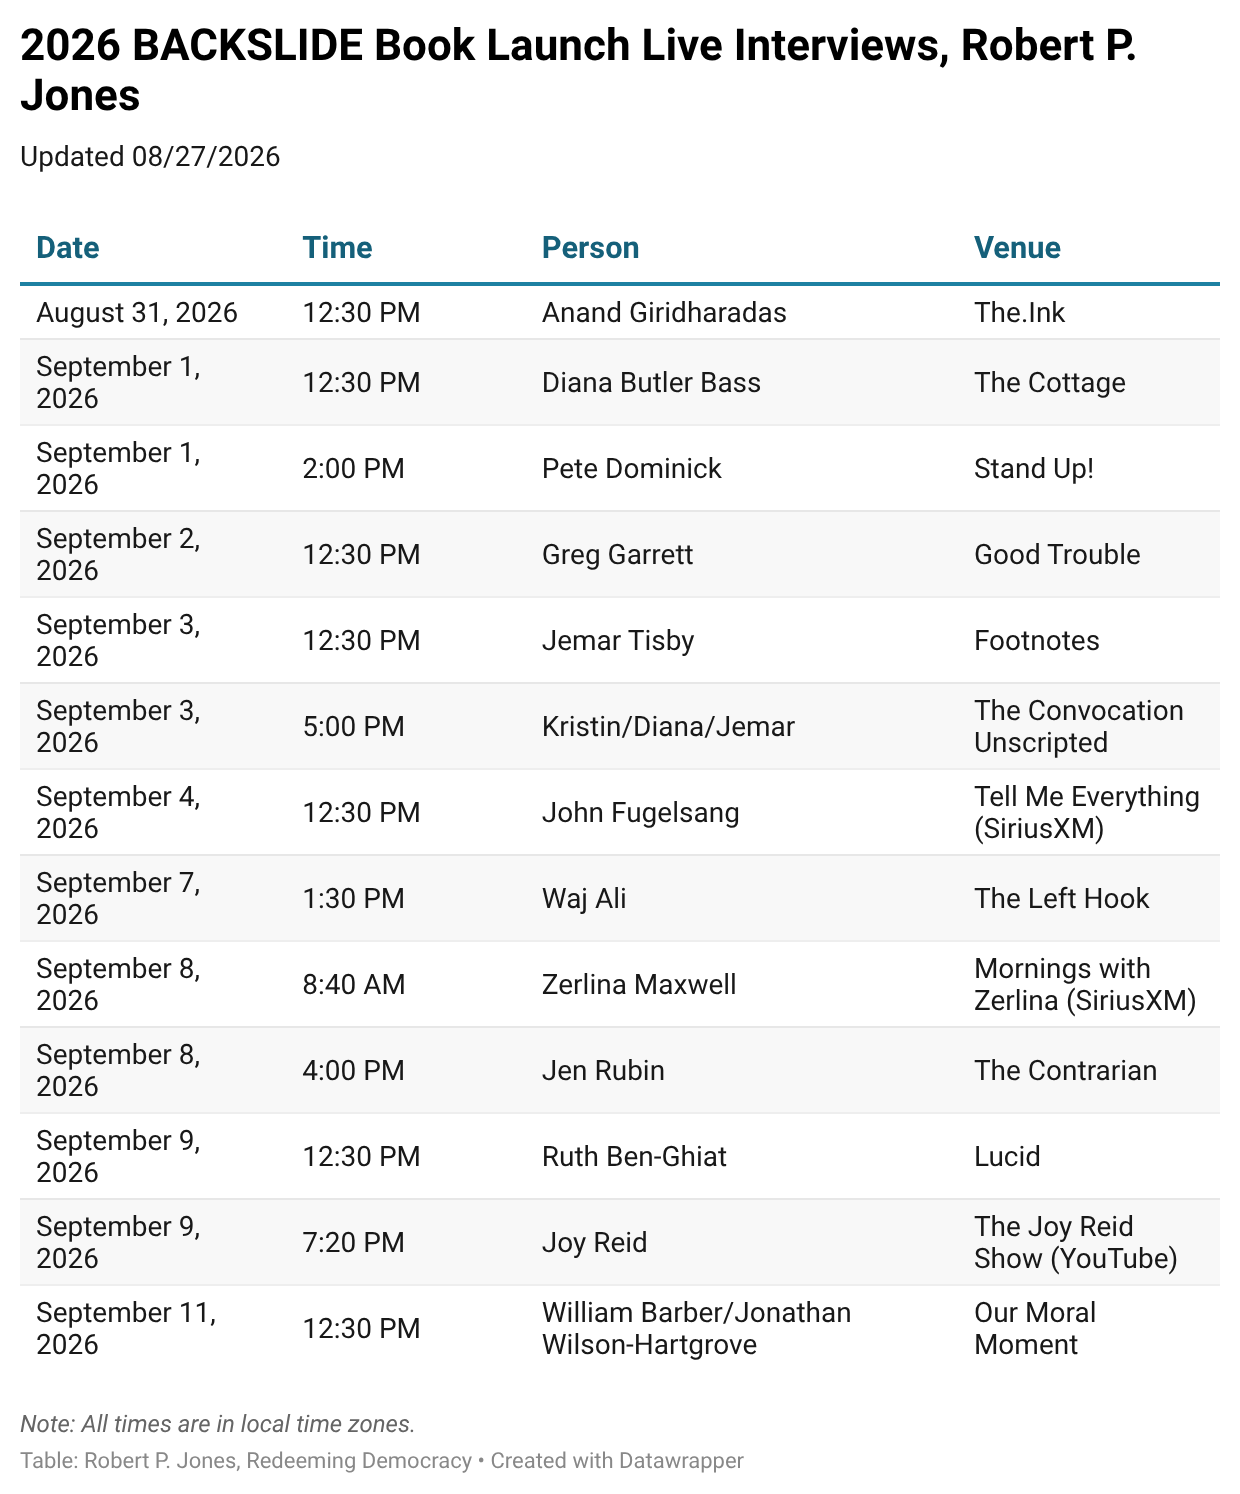Select the 8:40 AM time cell
The image size is (1240, 1494).
pyautogui.click(x=354, y=985)
